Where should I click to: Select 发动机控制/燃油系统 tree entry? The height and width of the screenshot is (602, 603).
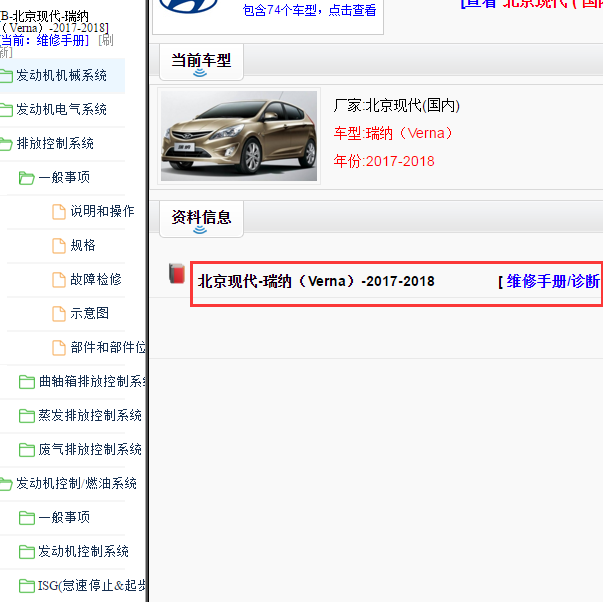[x=76, y=483]
